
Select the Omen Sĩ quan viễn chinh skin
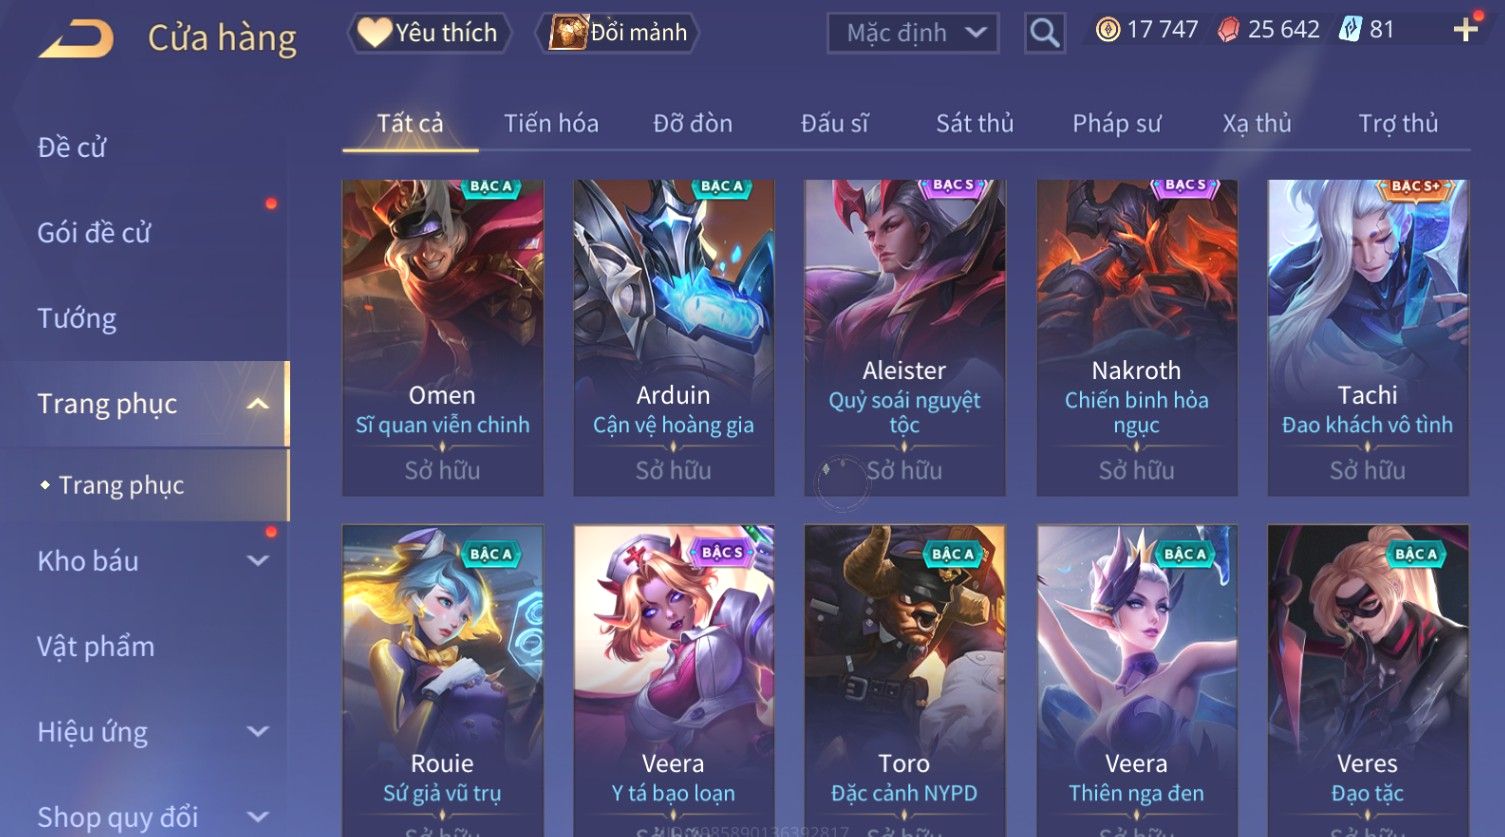tap(442, 338)
